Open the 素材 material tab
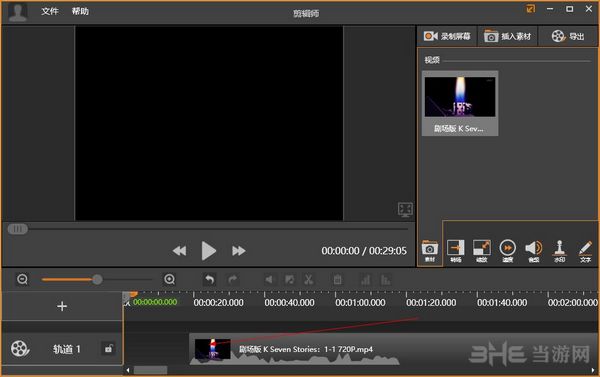The image size is (600, 377). click(x=430, y=251)
